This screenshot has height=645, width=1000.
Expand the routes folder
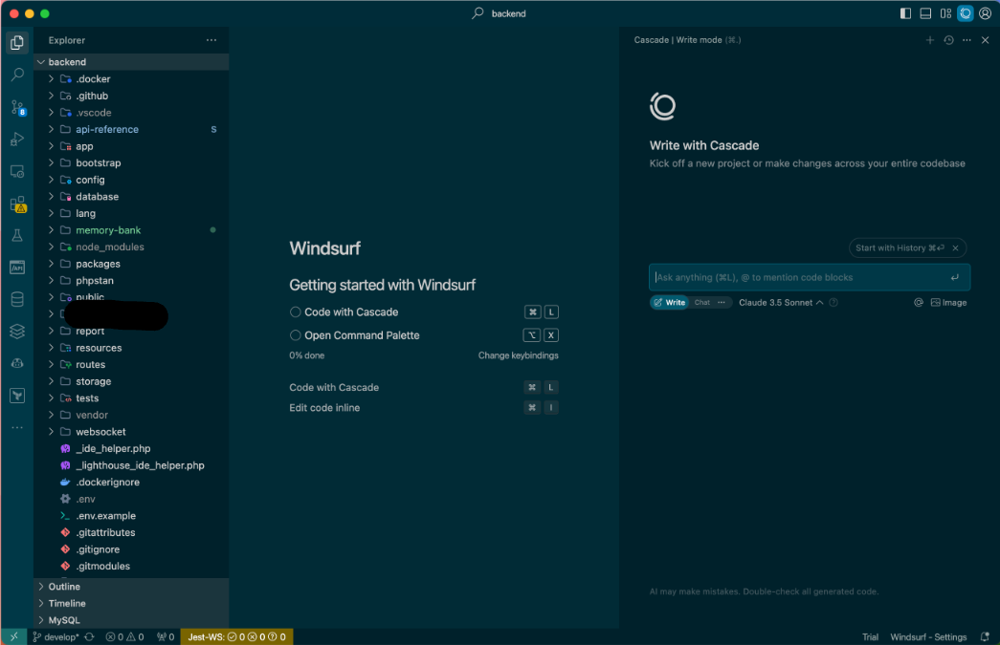point(131,365)
